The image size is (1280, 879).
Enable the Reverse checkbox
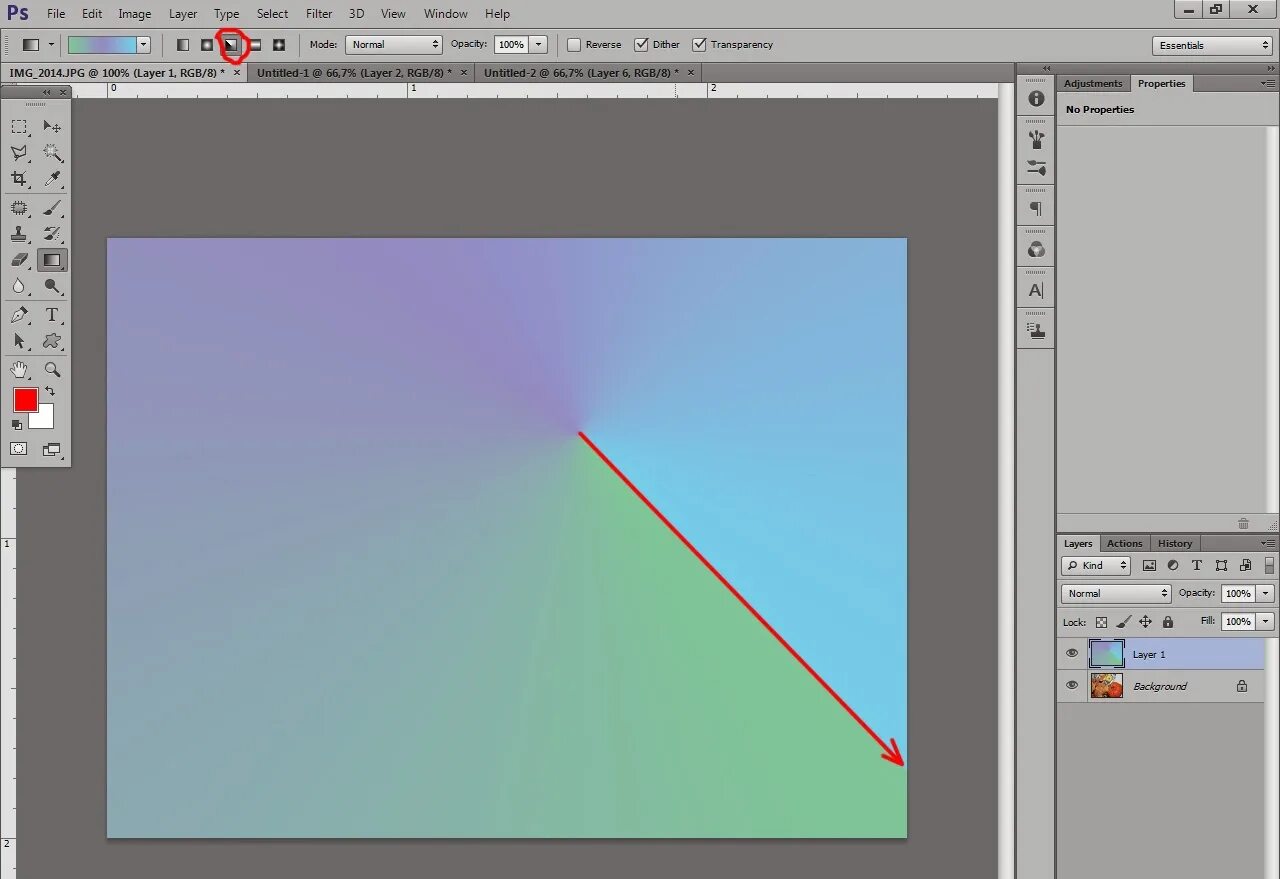[574, 45]
